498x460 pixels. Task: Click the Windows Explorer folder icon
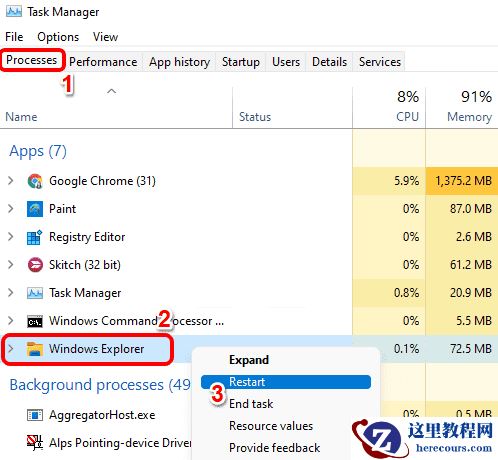tap(35, 349)
